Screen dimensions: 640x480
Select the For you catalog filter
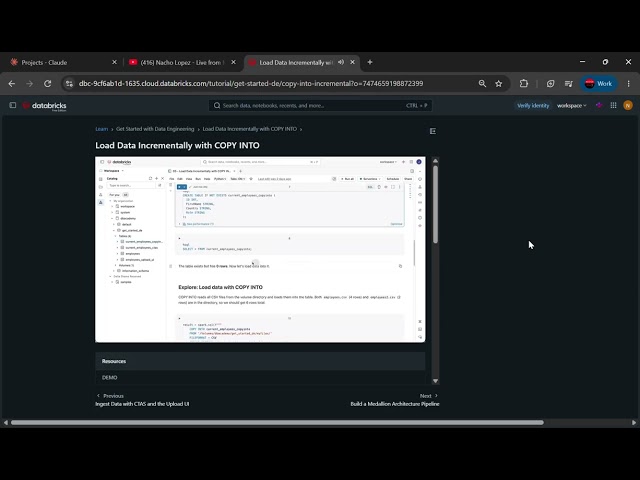pyautogui.click(x=115, y=195)
